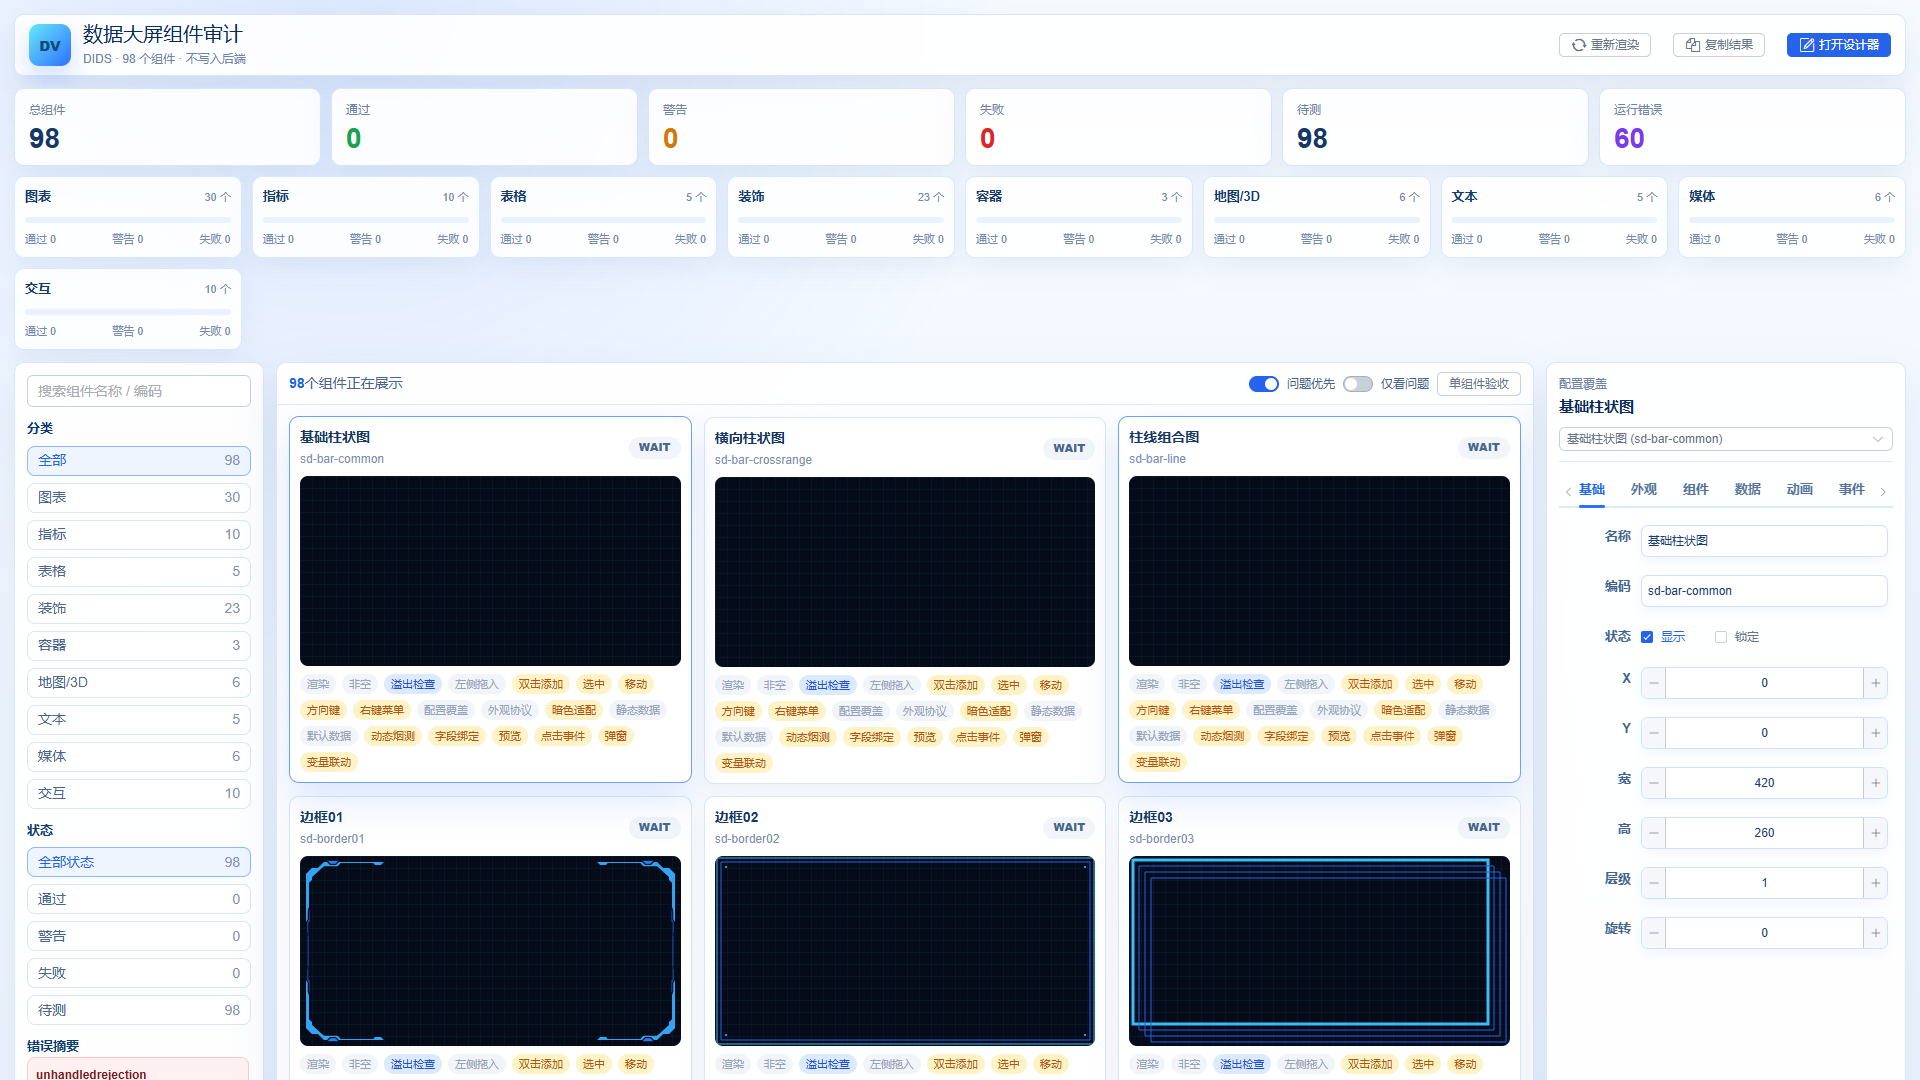This screenshot has height=1080, width=1920.
Task: Switch to the 数据 config tab
Action: click(x=1747, y=489)
